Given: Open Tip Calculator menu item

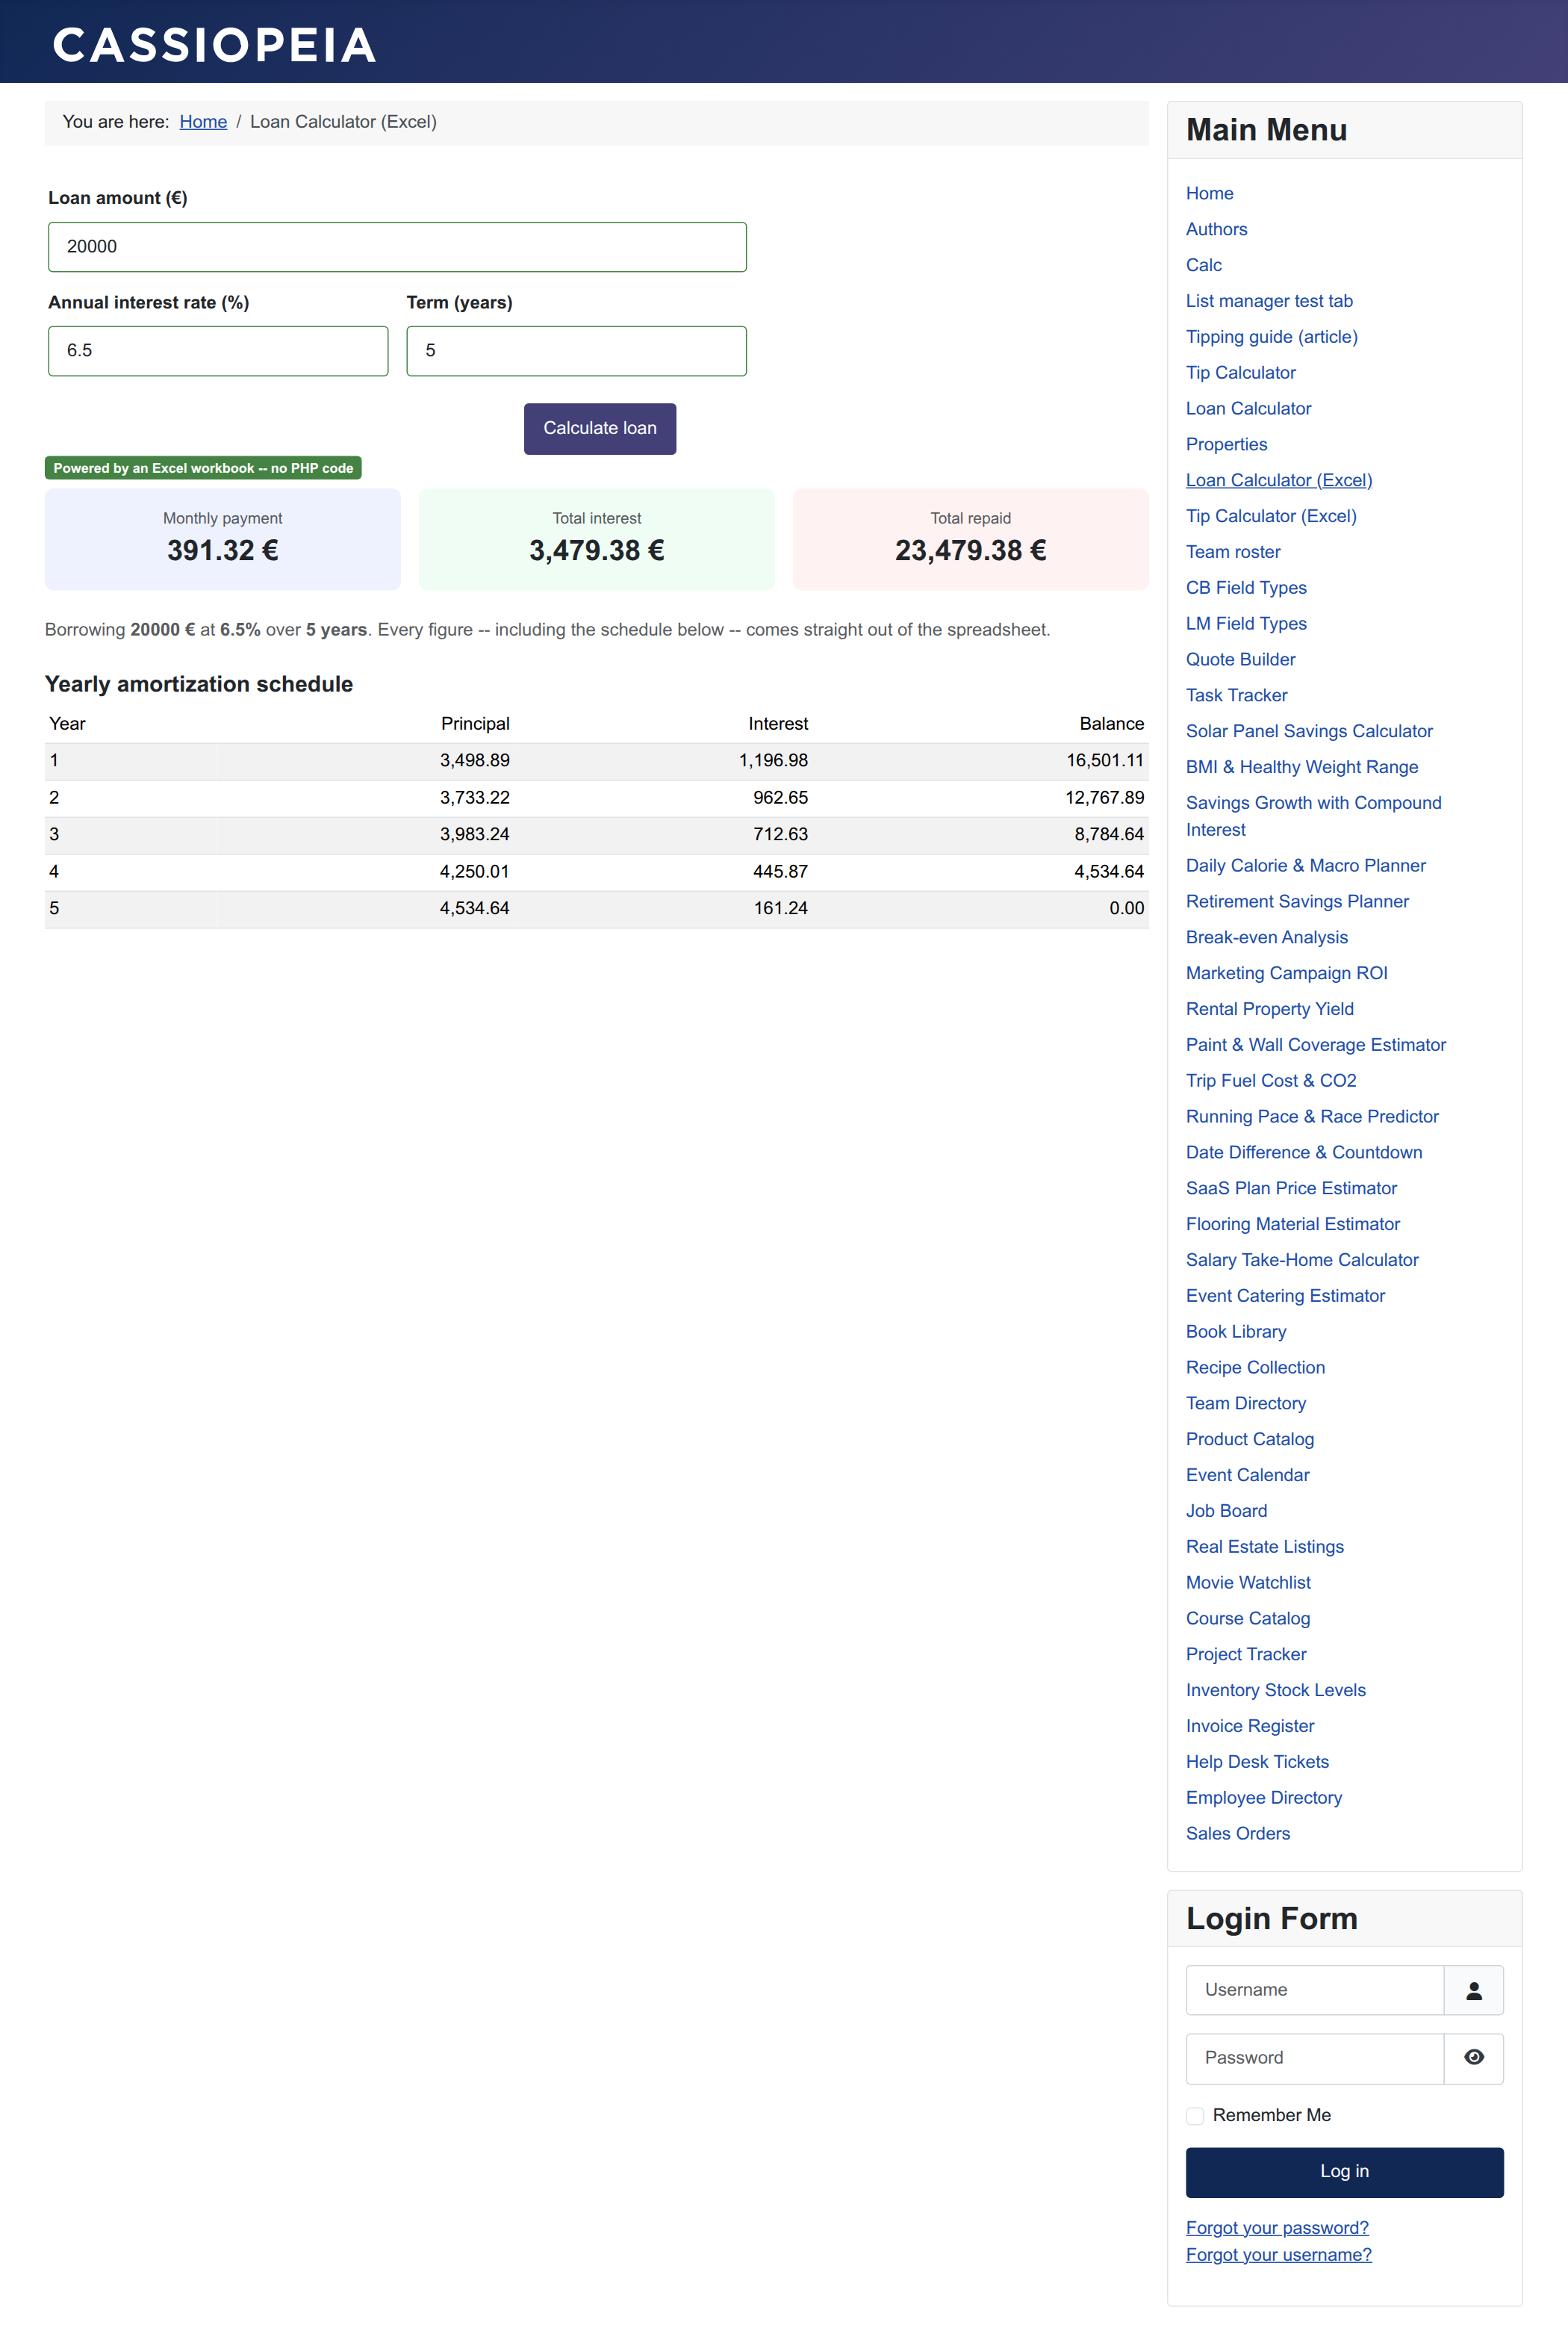Looking at the screenshot, I should coord(1240,373).
